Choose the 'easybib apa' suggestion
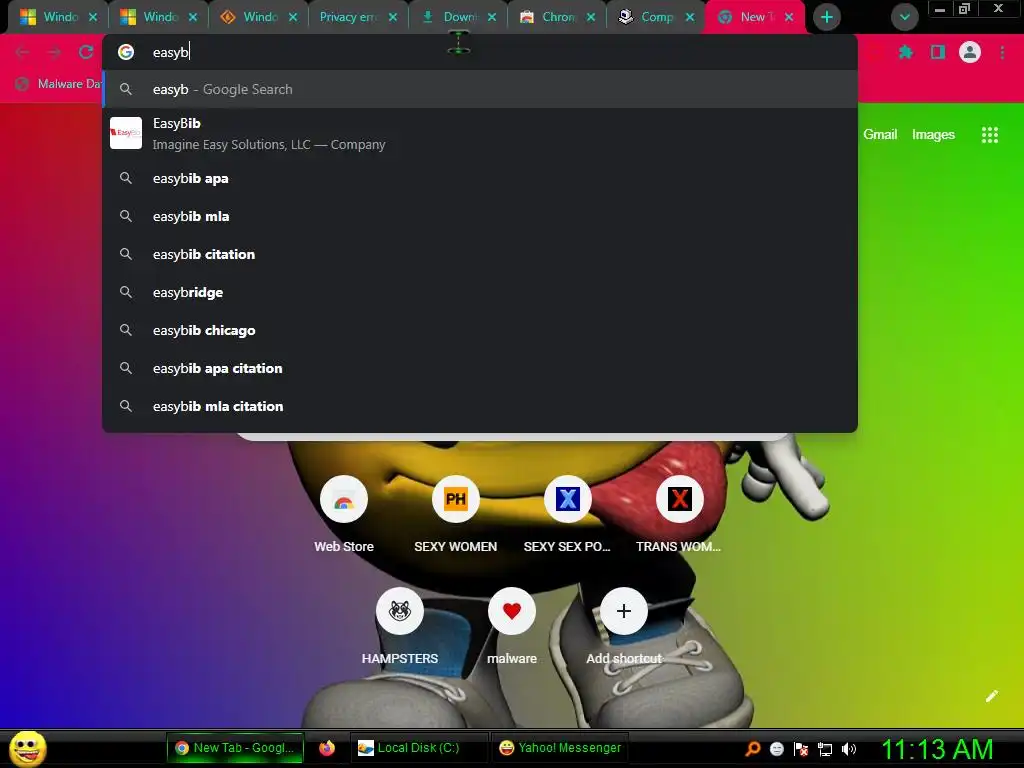The height and width of the screenshot is (768, 1024). [x=480, y=178]
